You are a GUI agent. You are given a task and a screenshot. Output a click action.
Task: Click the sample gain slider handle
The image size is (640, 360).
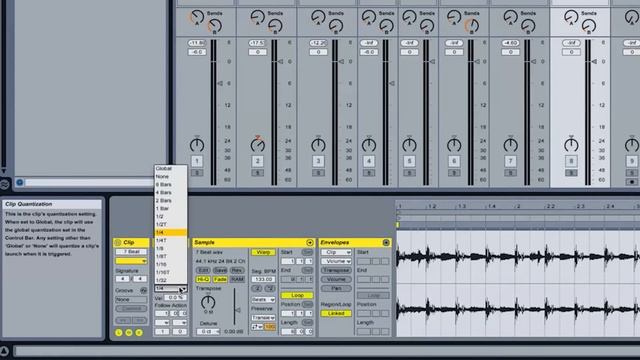tap(238, 310)
